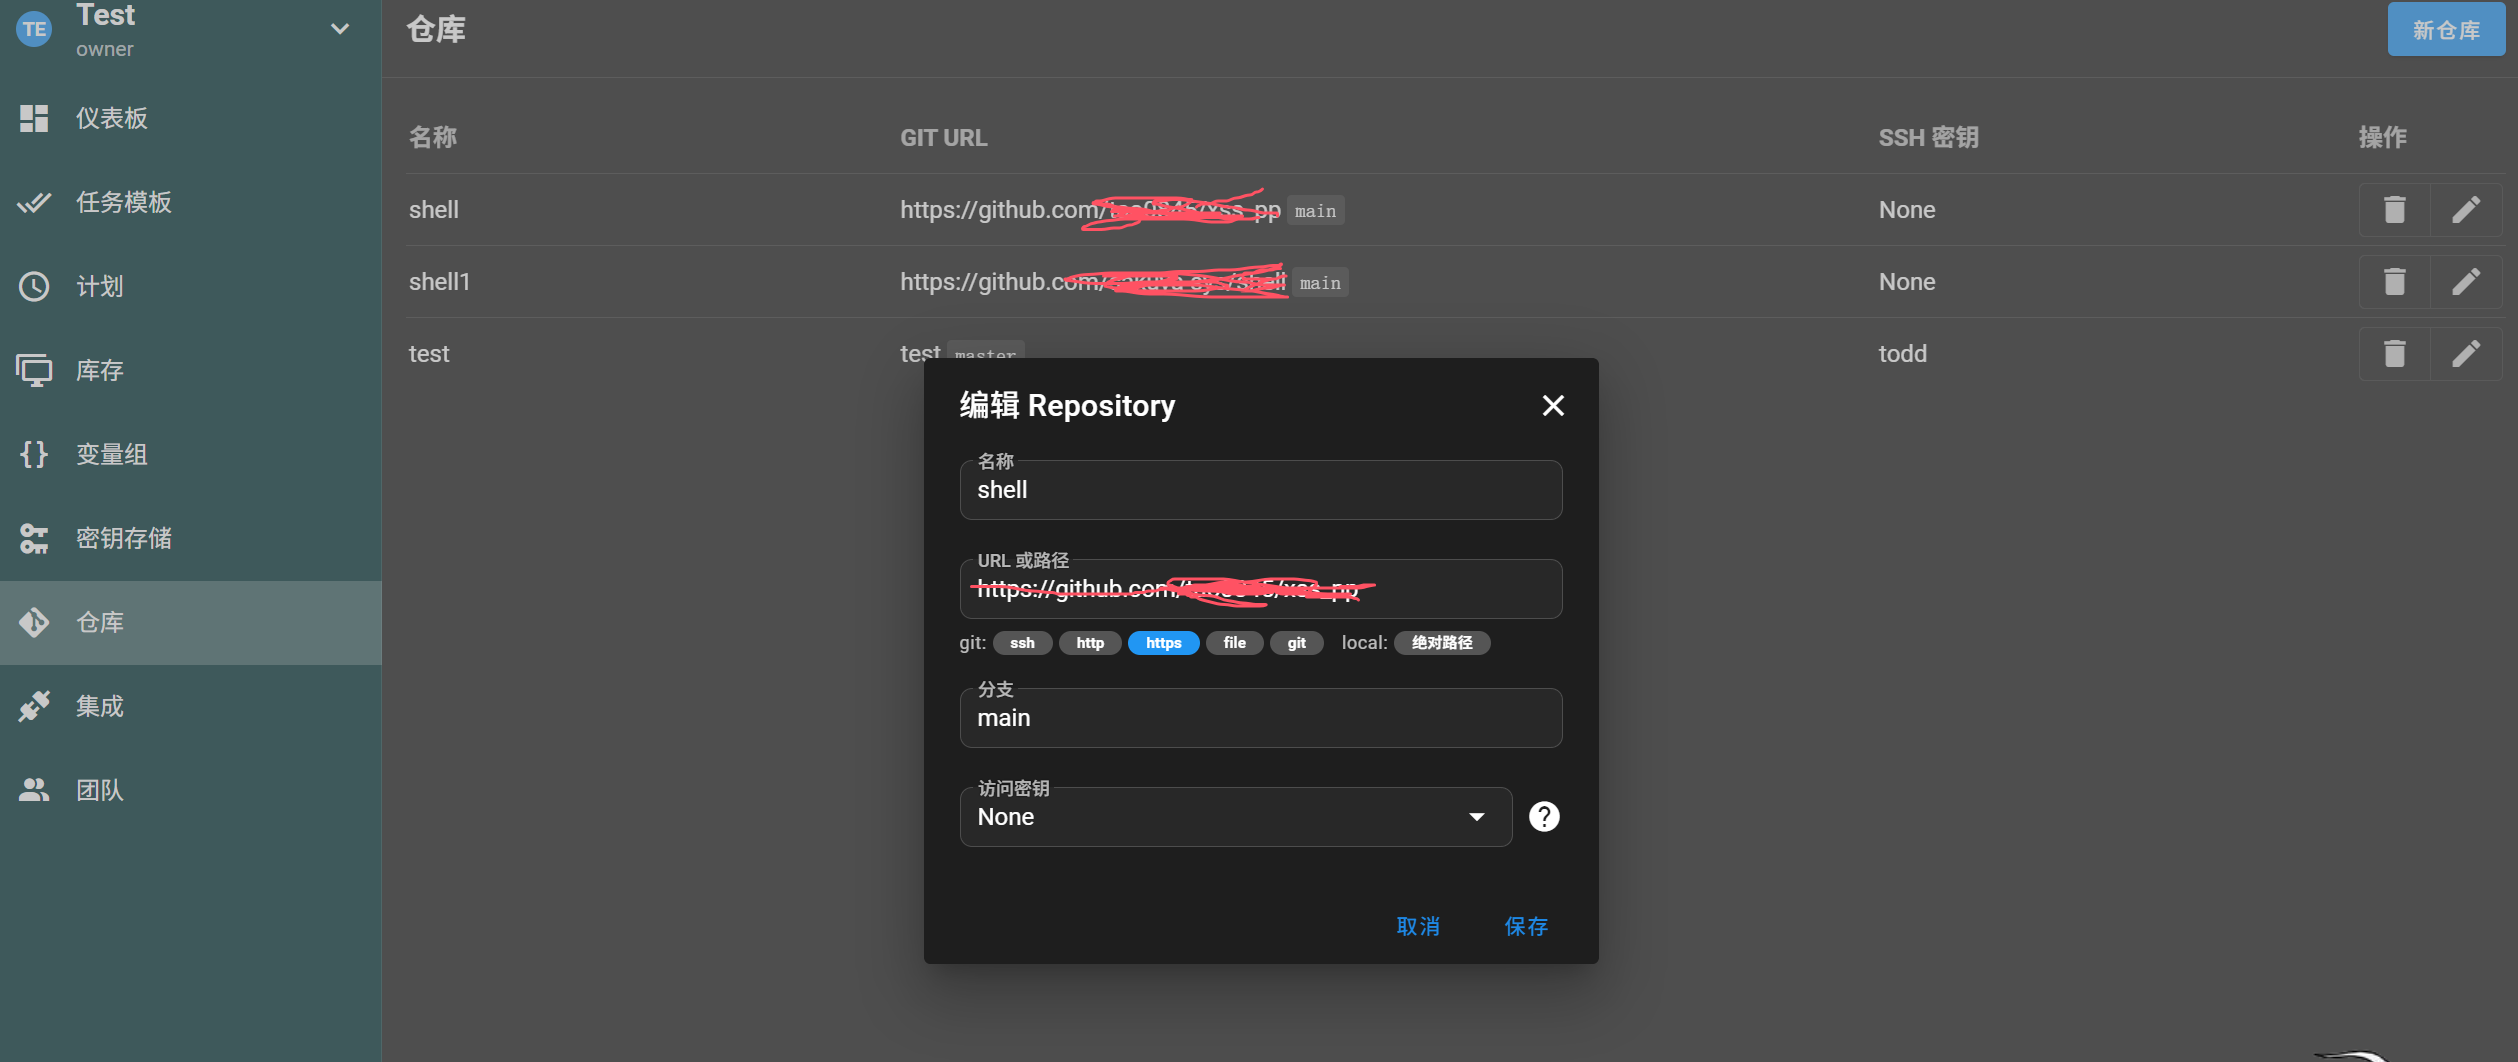
Task: Click 取消 to cancel editing
Action: pos(1418,926)
